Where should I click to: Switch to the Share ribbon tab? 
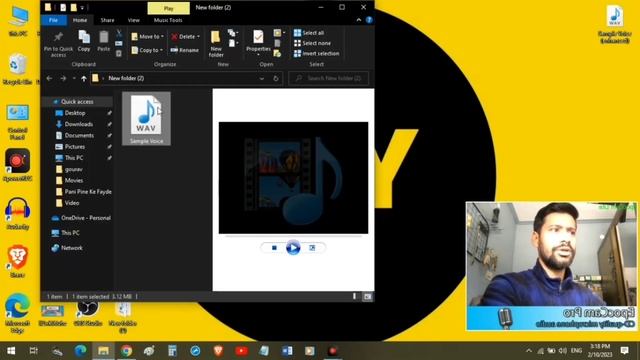tap(107, 20)
